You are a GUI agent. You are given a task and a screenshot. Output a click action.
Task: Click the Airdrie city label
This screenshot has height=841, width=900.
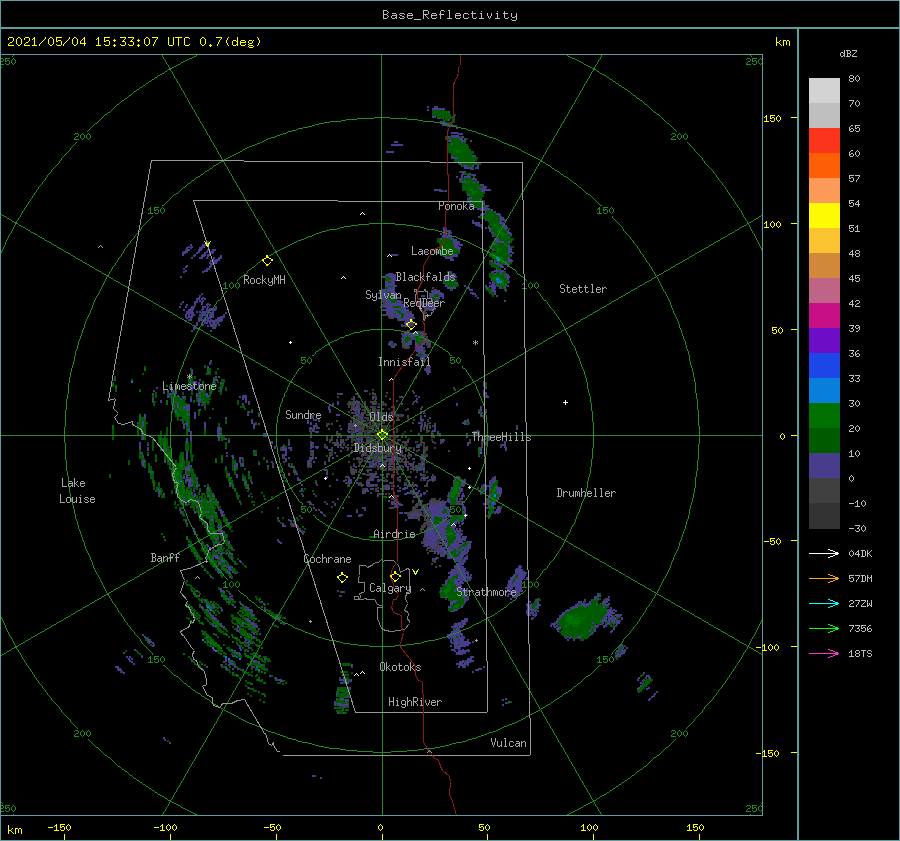(x=394, y=534)
